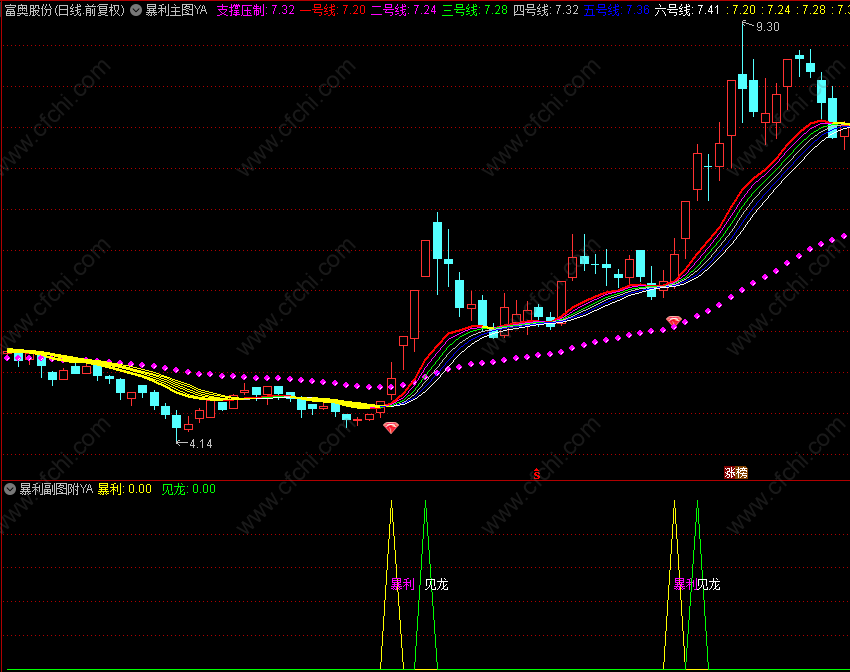Click the second 暴利 label in sub-chart
Image resolution: width=850 pixels, height=672 pixels.
coord(685,584)
